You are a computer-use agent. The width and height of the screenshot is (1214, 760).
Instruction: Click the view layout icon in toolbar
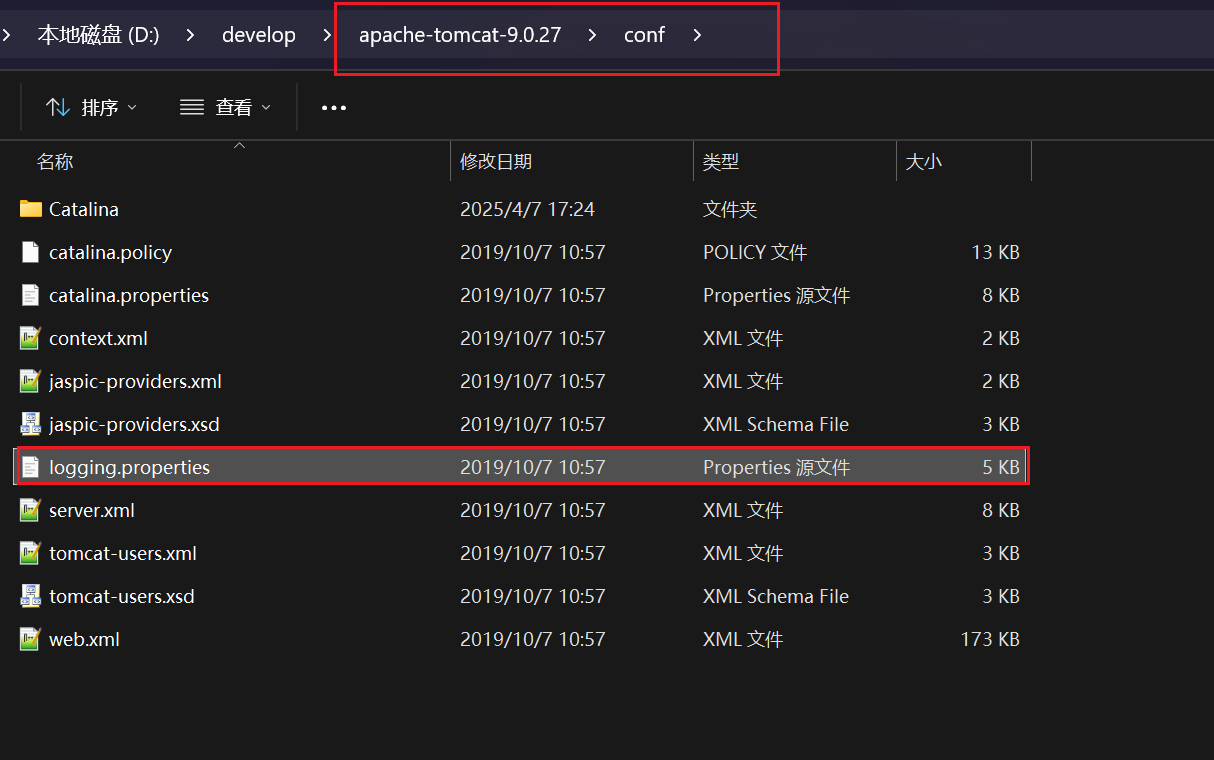[192, 107]
